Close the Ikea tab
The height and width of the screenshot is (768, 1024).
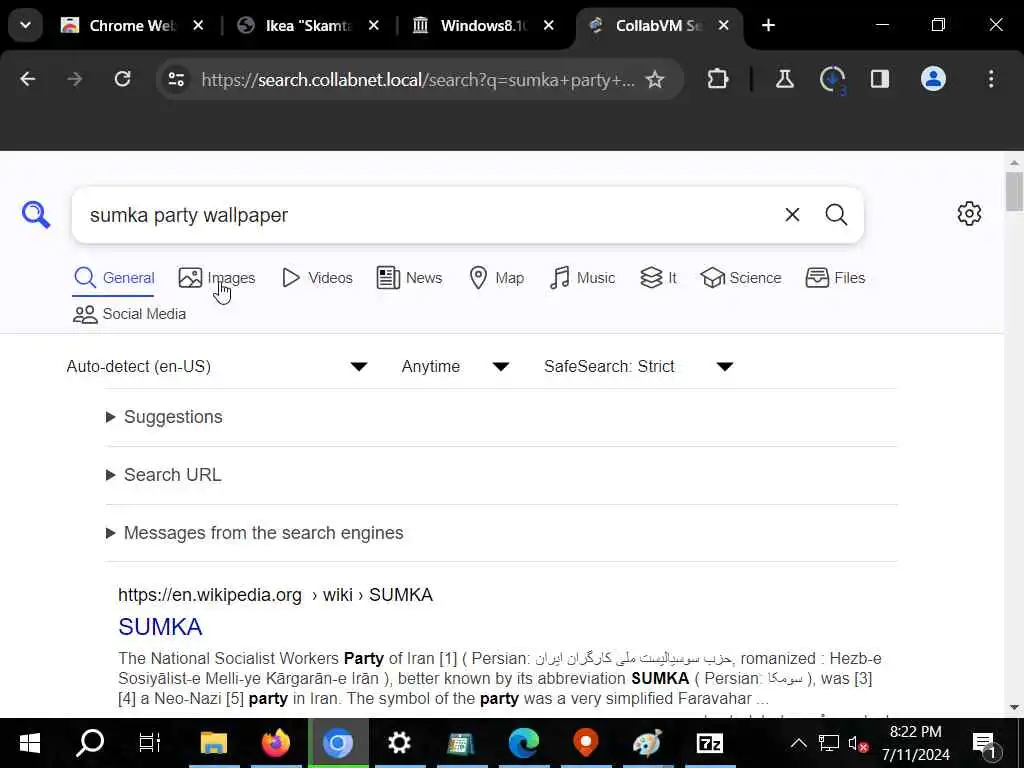tap(374, 25)
